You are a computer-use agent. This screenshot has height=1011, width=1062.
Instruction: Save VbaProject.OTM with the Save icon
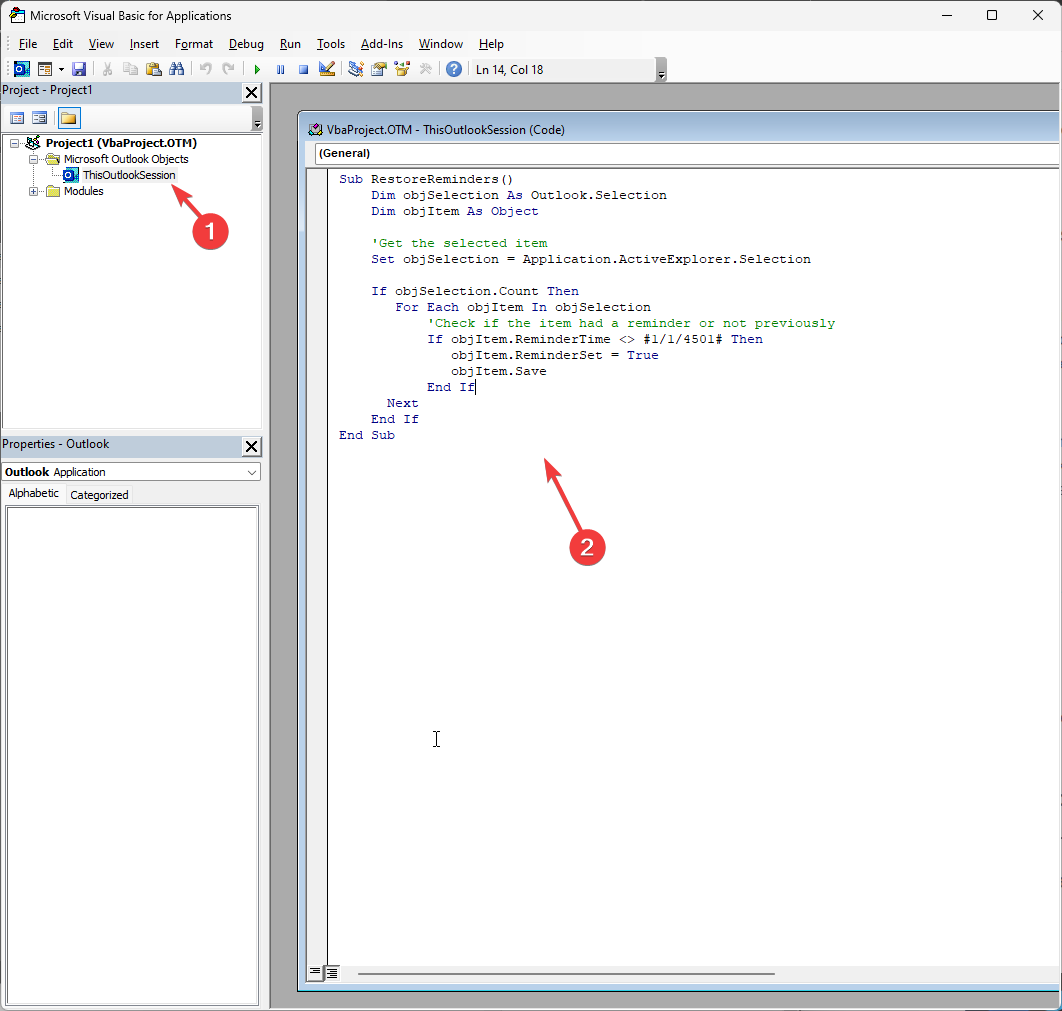tap(79, 69)
